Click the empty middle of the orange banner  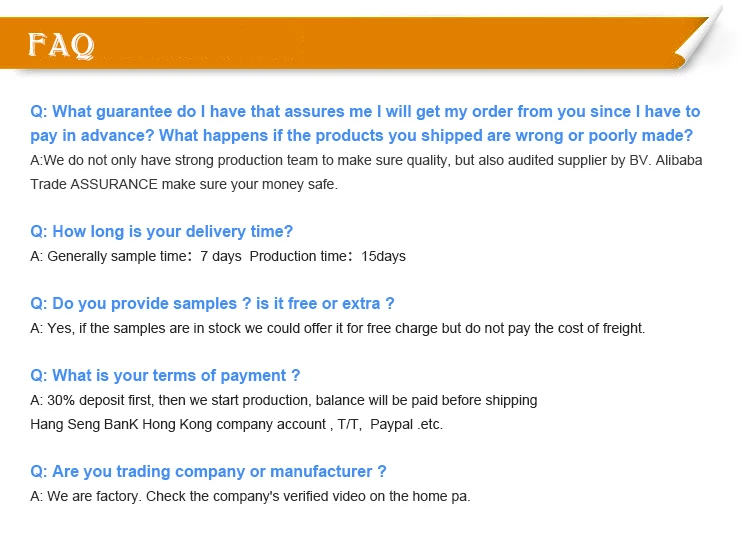tap(380, 45)
